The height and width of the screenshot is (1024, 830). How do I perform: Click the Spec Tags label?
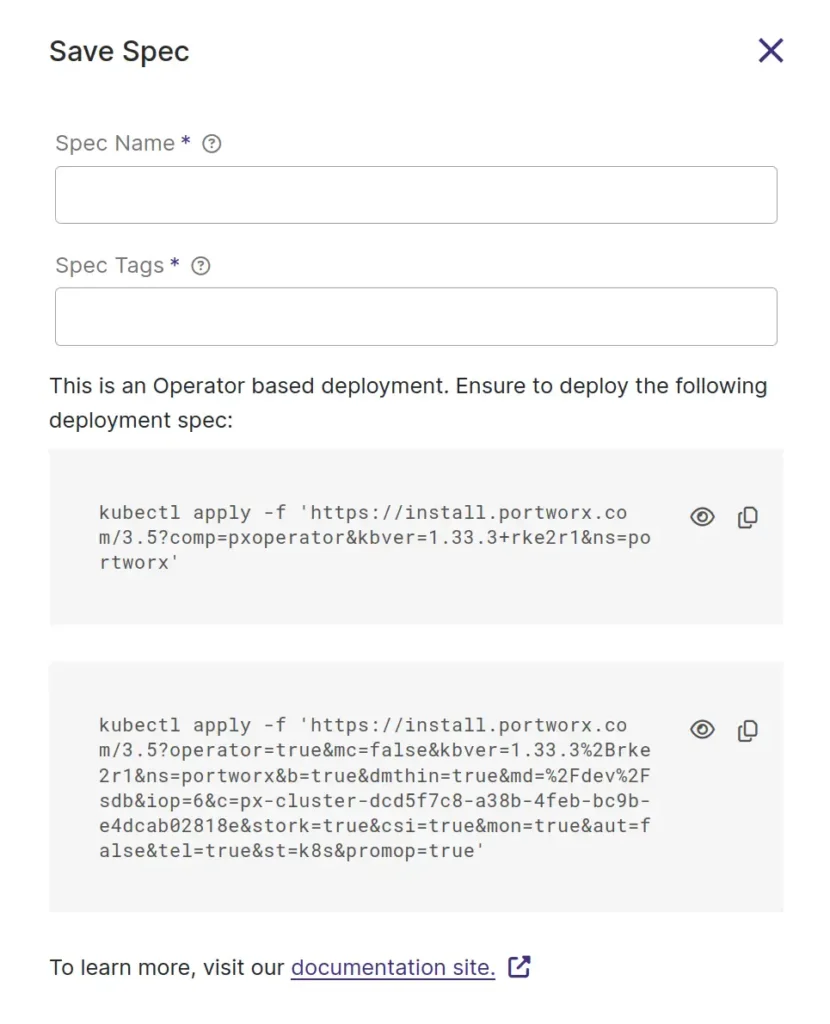(109, 266)
